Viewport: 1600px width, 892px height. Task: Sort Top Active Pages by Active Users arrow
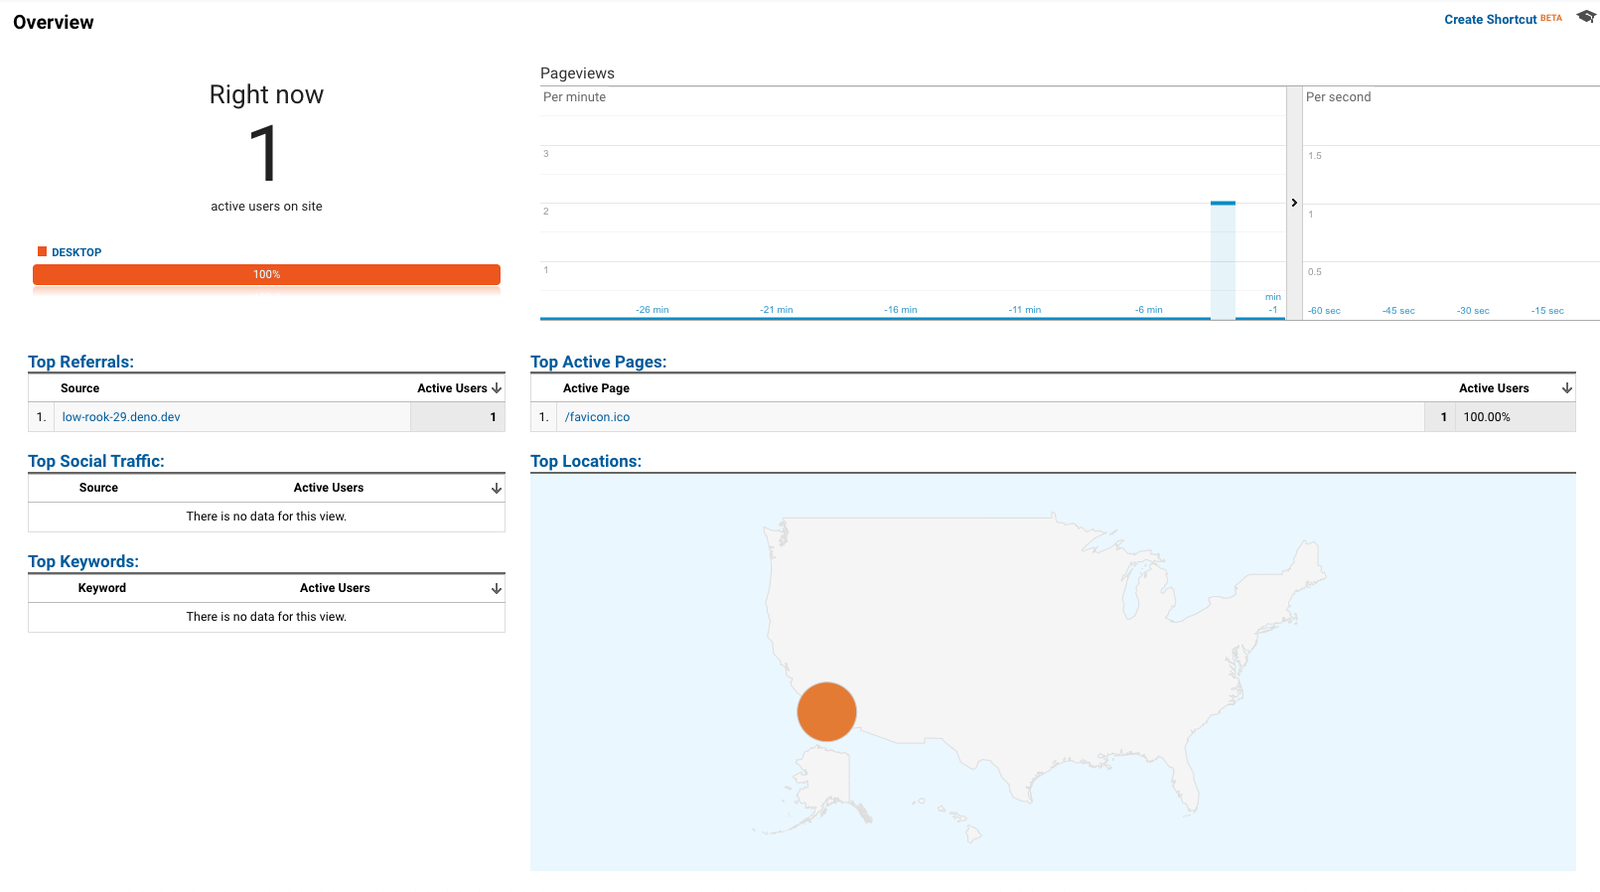pos(1567,388)
